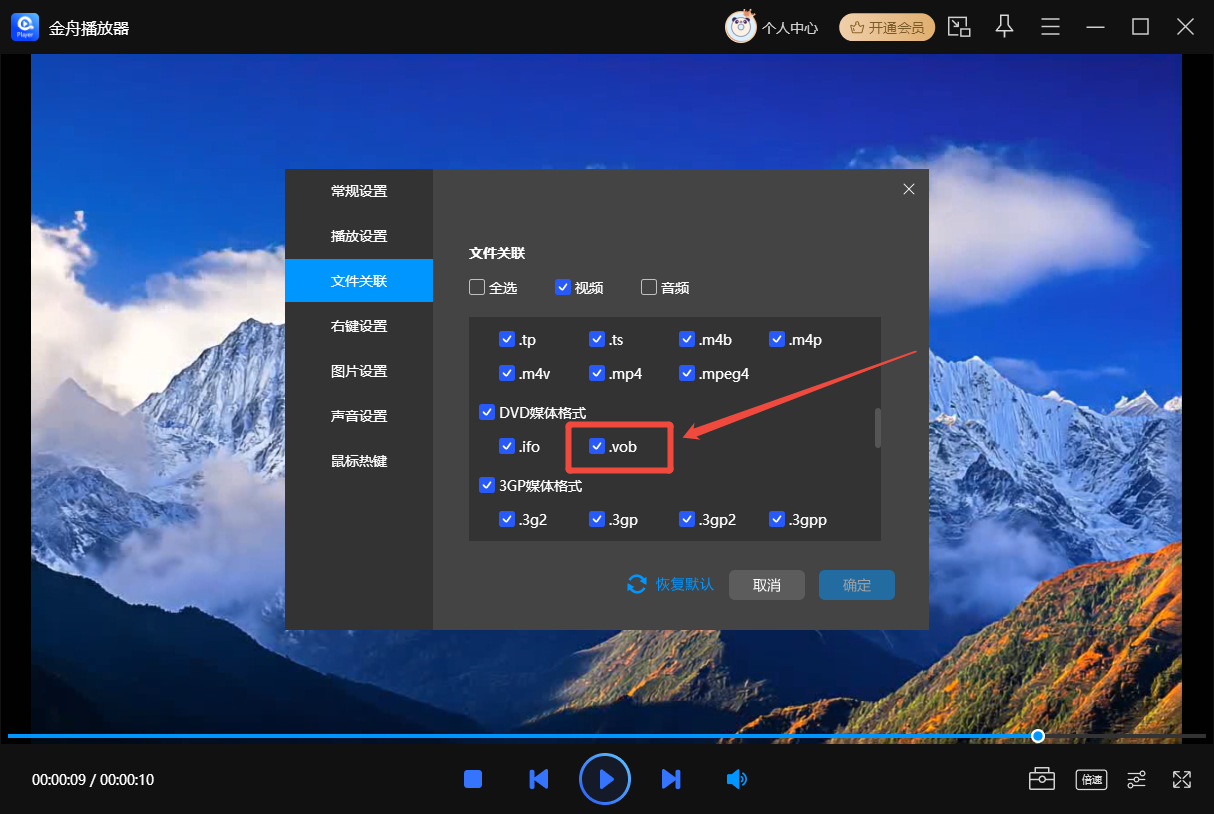Viewport: 1214px width, 814px height.
Task: Click the 开通会员 membership button
Action: click(x=887, y=27)
